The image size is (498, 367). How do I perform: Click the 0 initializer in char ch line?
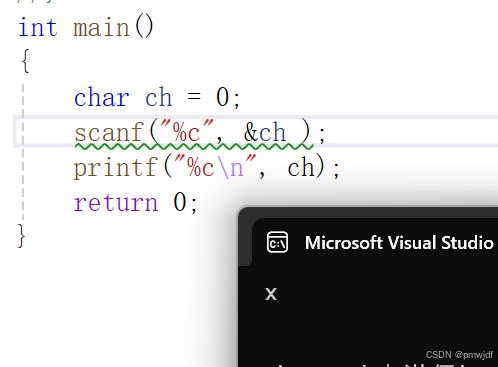(x=223, y=97)
